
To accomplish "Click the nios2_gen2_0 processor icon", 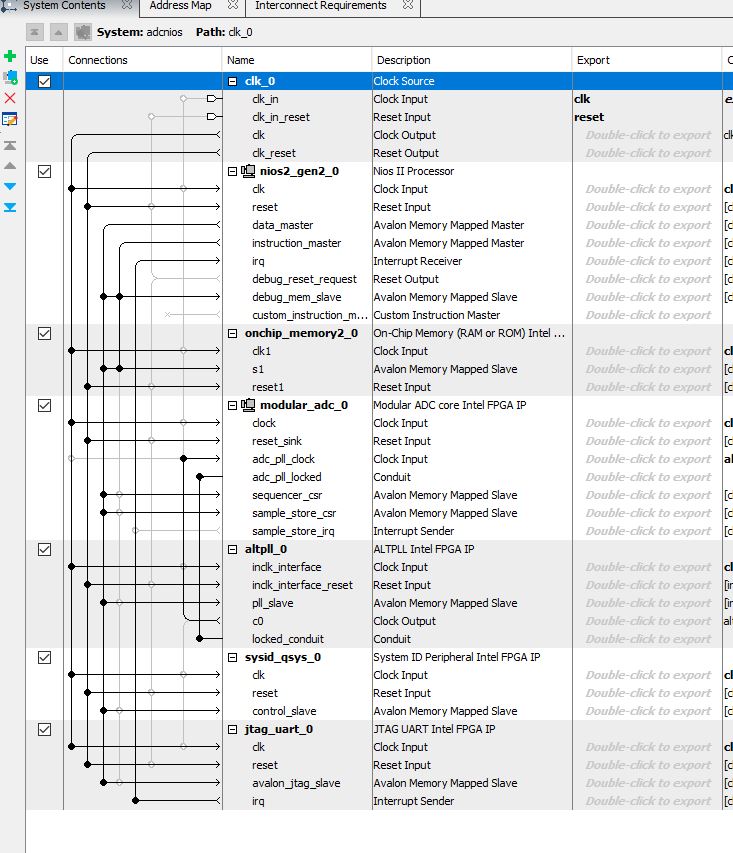I will [248, 171].
